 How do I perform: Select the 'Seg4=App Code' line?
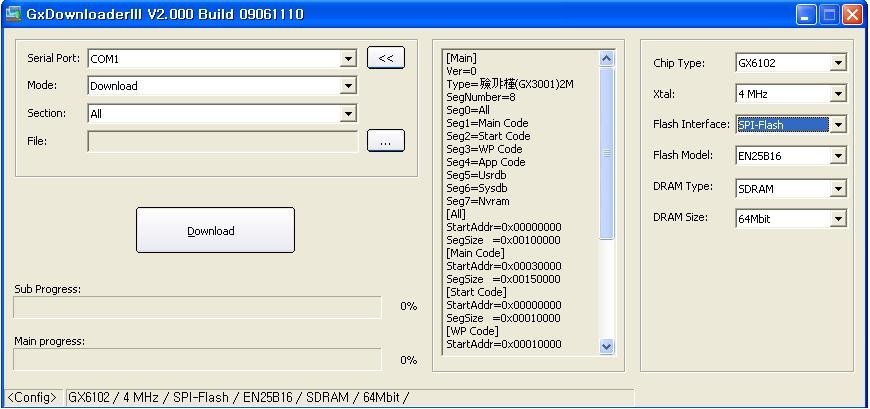point(485,162)
